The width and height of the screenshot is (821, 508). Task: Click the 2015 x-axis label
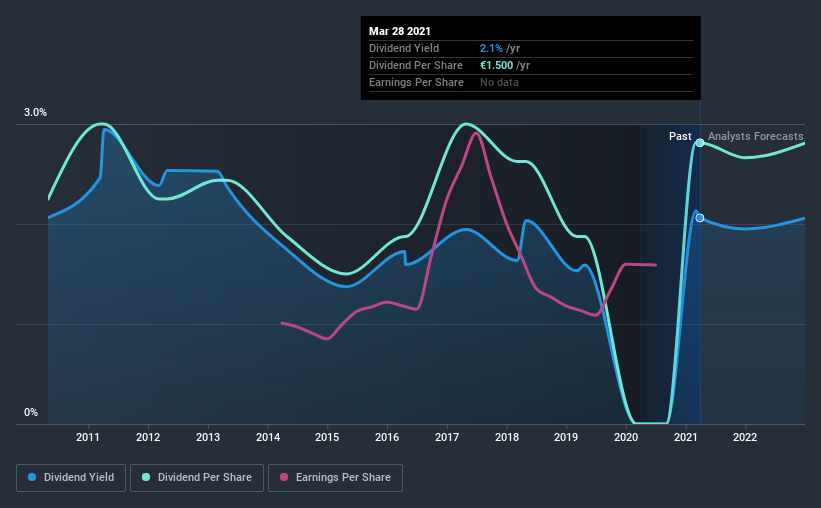click(327, 437)
